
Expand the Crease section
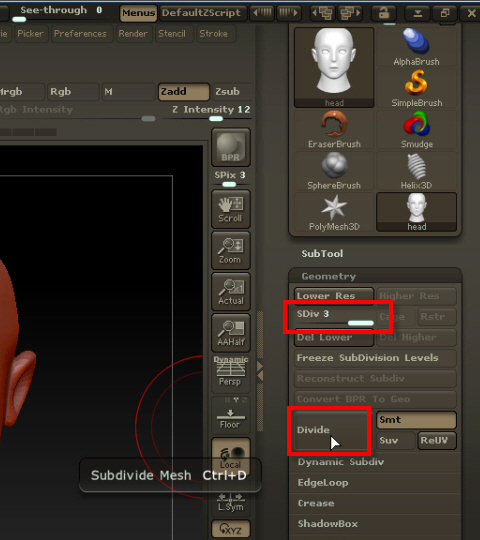(x=316, y=503)
